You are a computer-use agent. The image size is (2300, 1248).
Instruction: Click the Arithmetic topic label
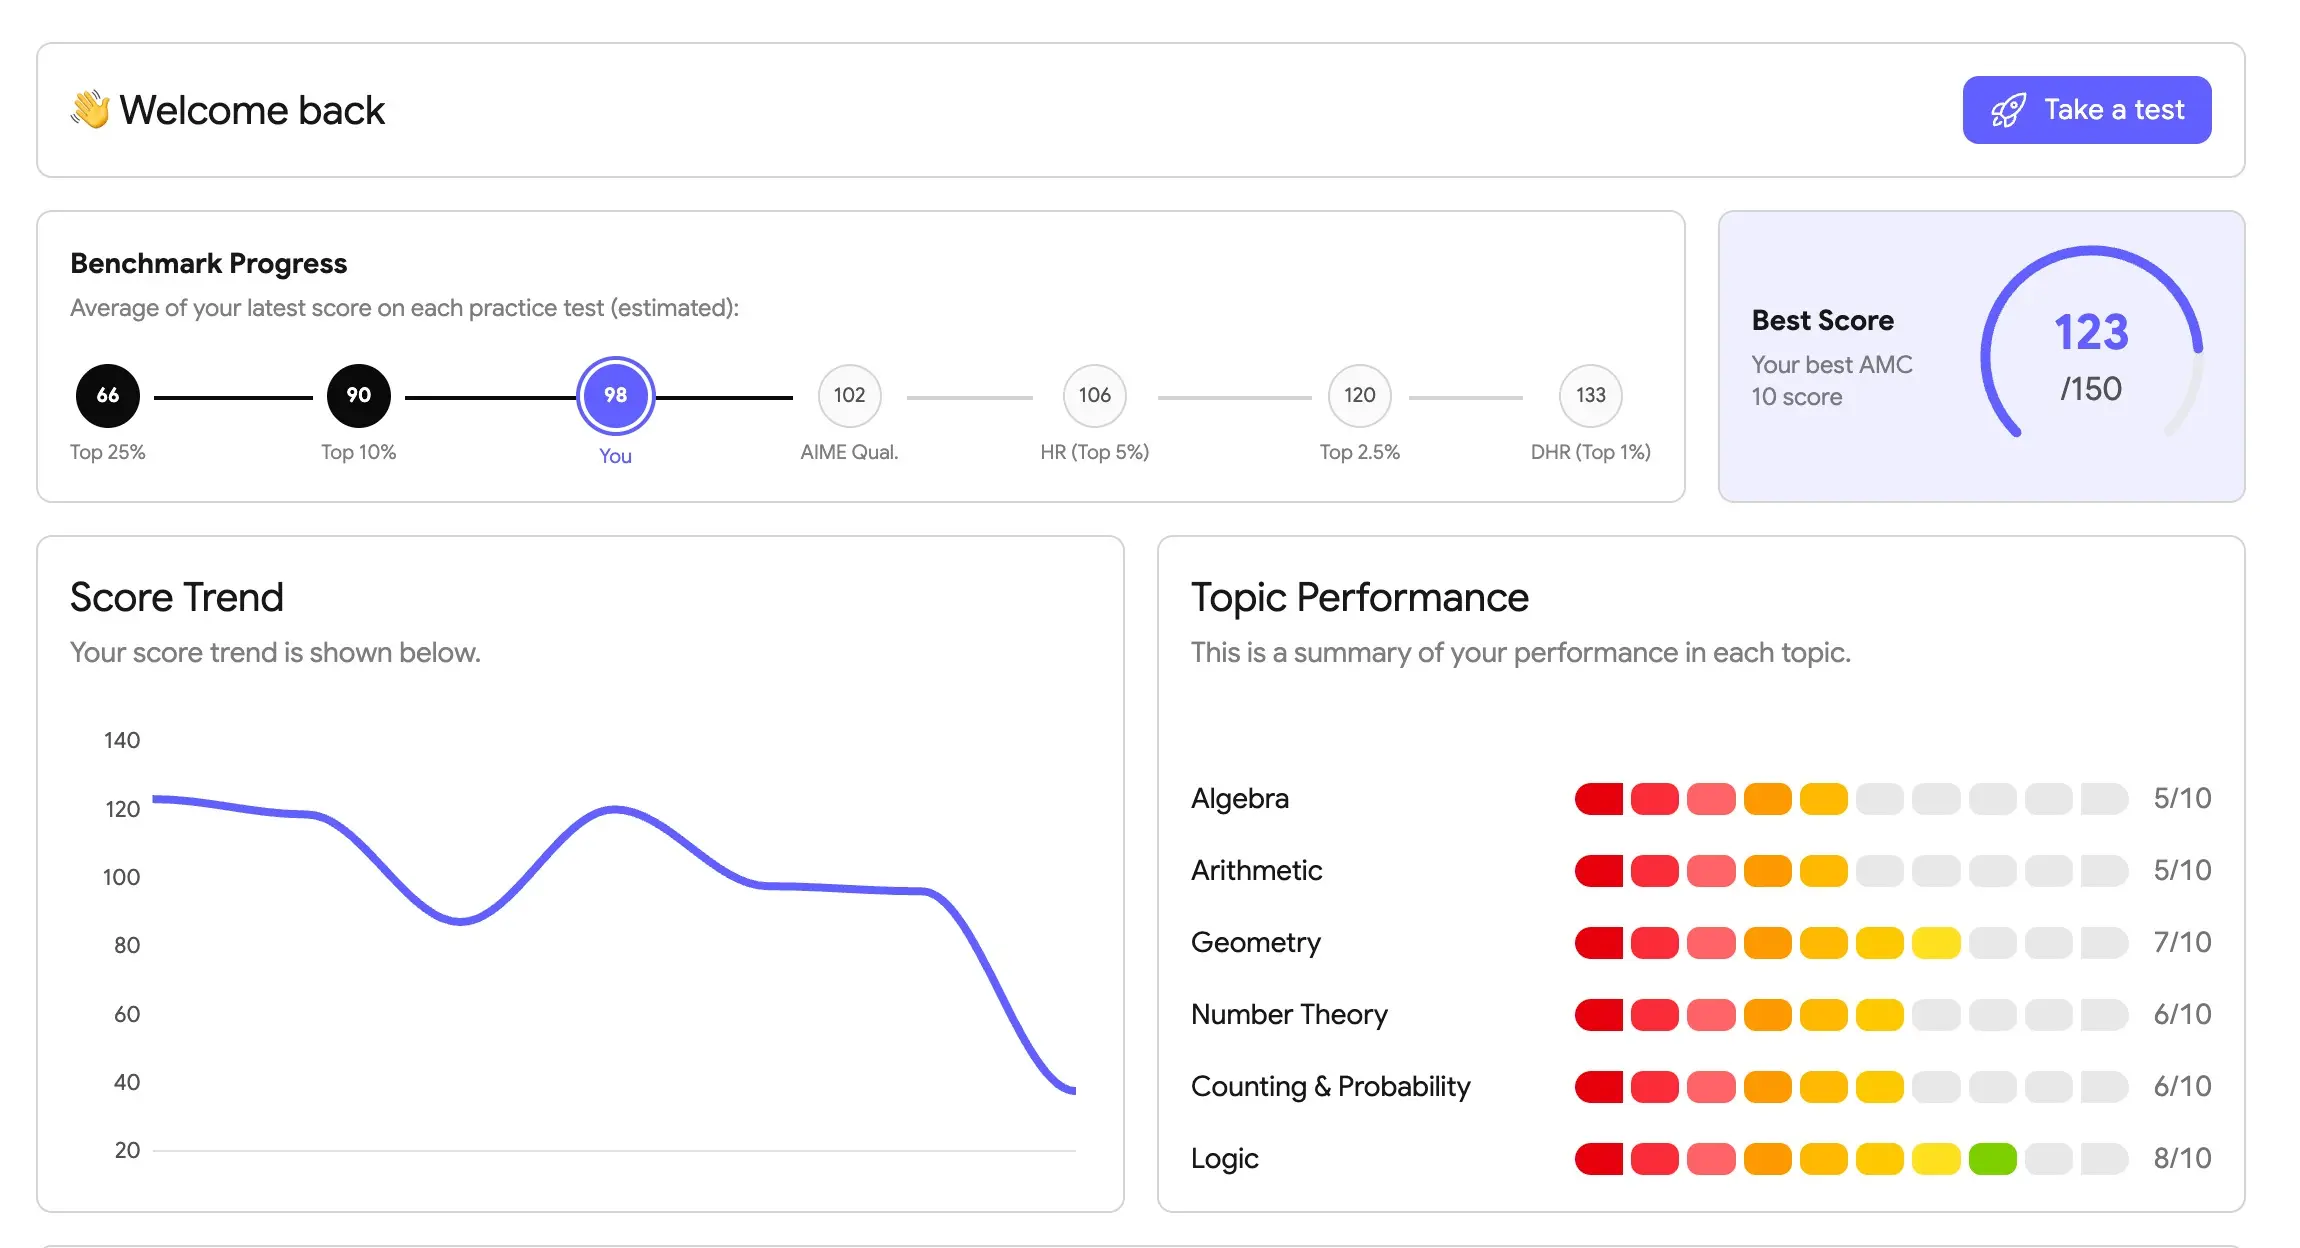(x=1256, y=870)
